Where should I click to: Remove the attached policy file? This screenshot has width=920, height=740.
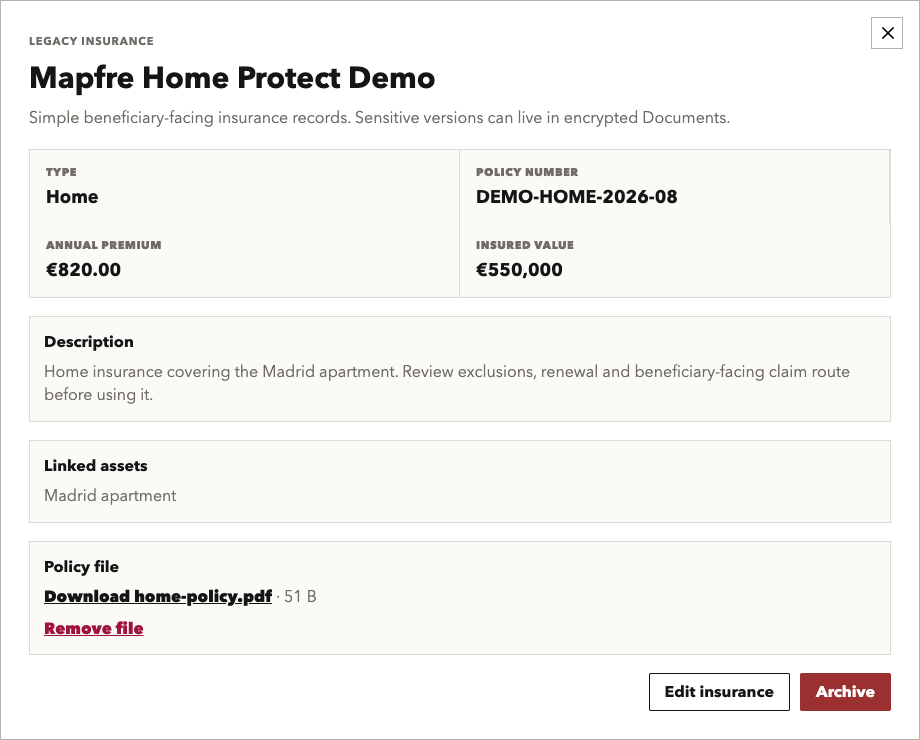point(94,628)
